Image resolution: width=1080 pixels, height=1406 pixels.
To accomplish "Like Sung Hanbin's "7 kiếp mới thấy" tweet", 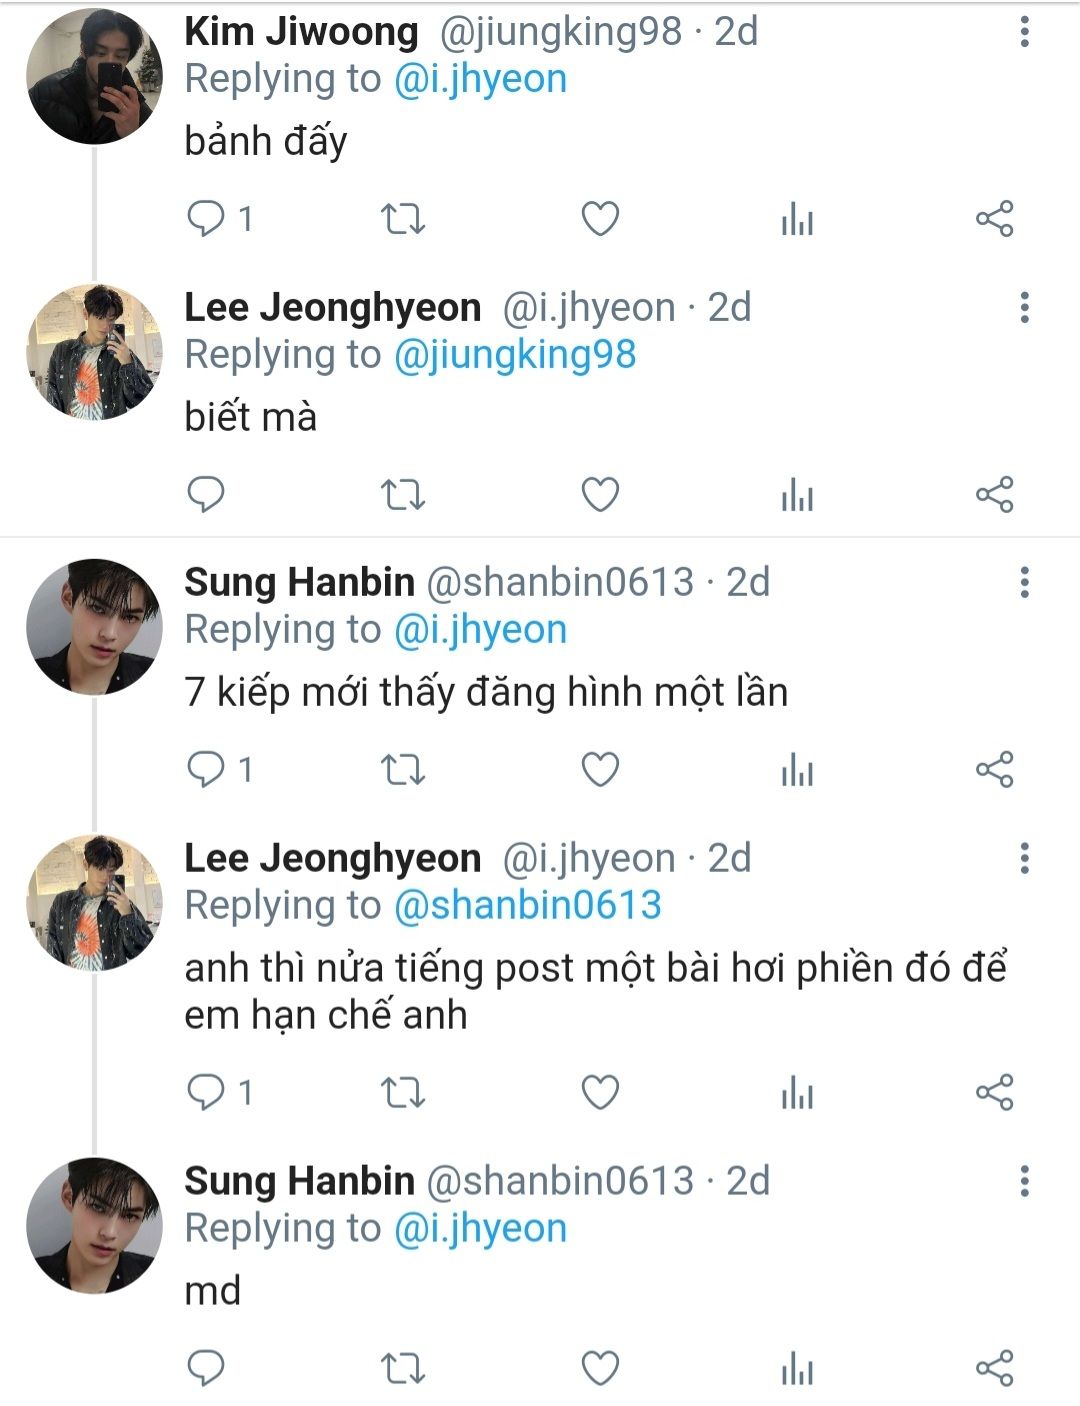I will click(x=600, y=769).
